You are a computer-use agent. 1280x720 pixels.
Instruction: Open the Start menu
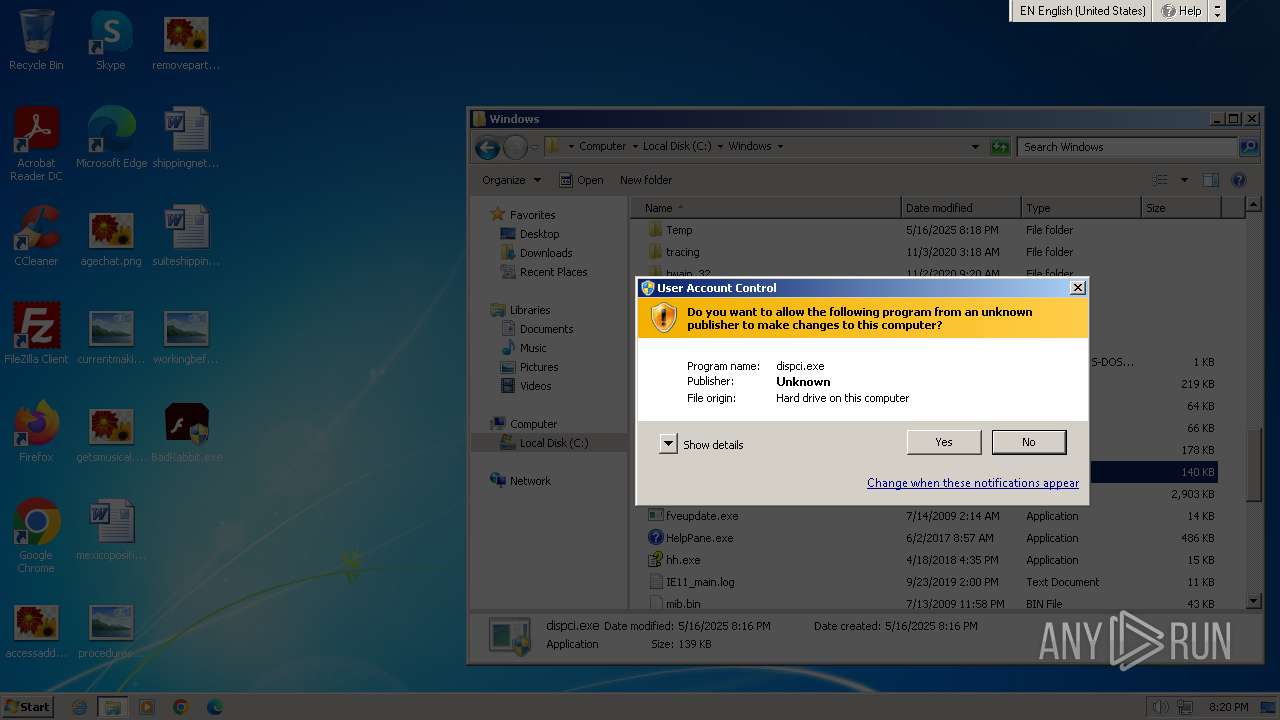click(x=27, y=707)
